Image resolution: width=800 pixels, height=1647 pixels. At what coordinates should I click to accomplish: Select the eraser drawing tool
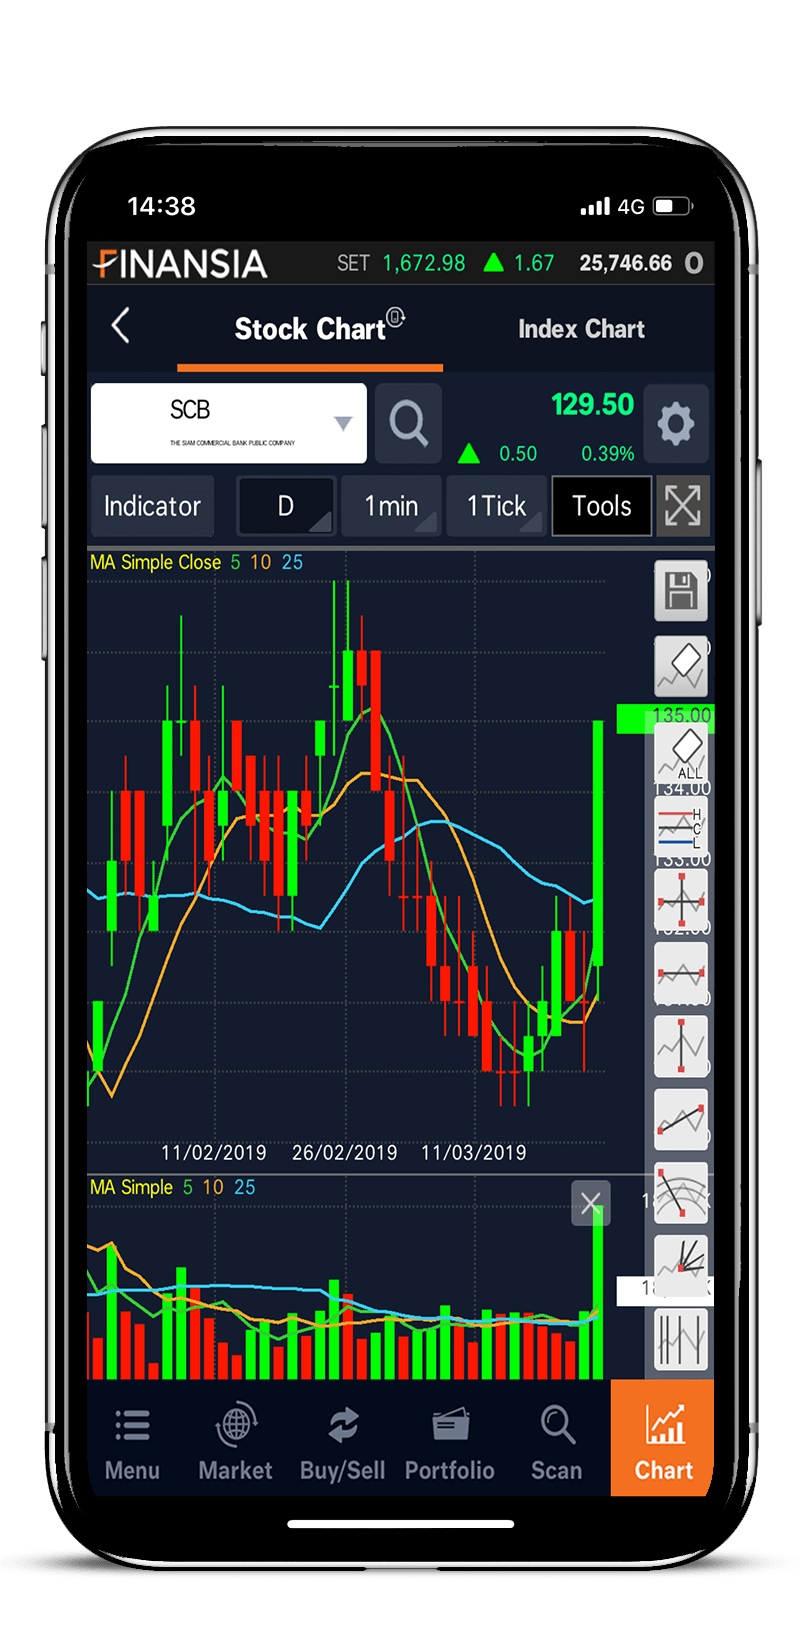click(681, 667)
